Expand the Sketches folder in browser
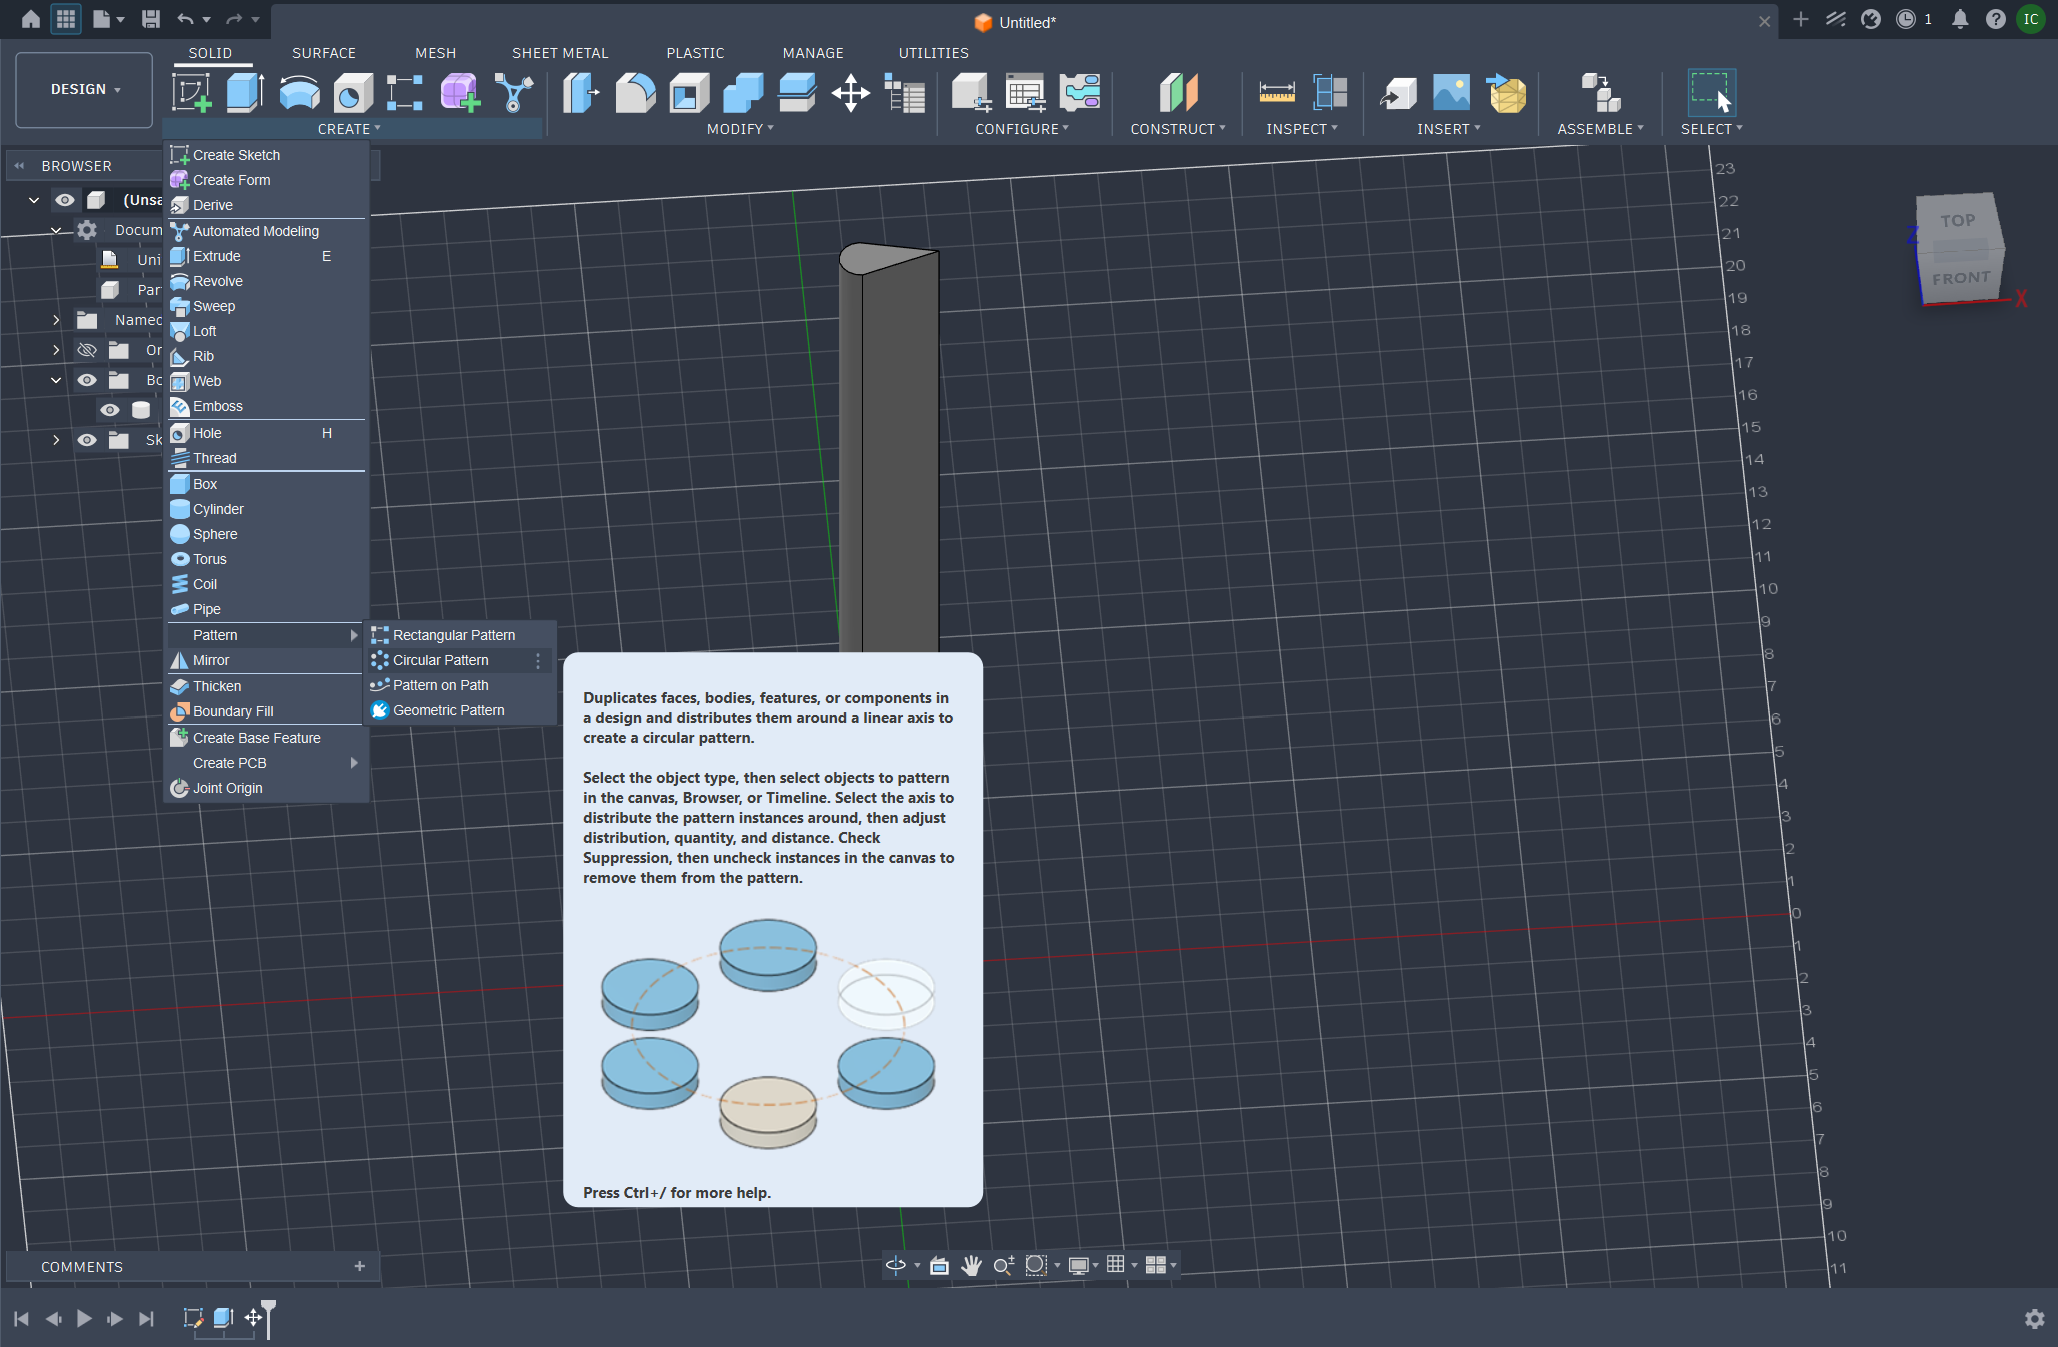 tap(56, 440)
